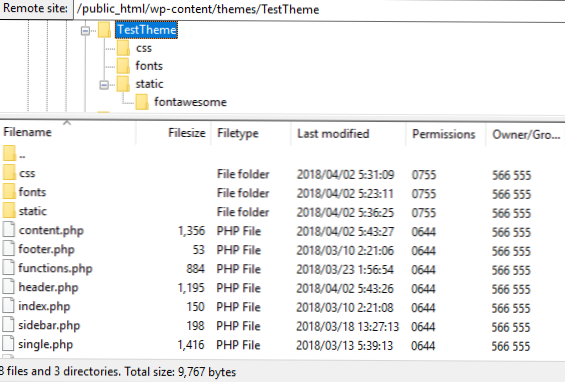565x382 pixels.
Task: Click the 0644 permissions of index.php
Action: point(423,308)
